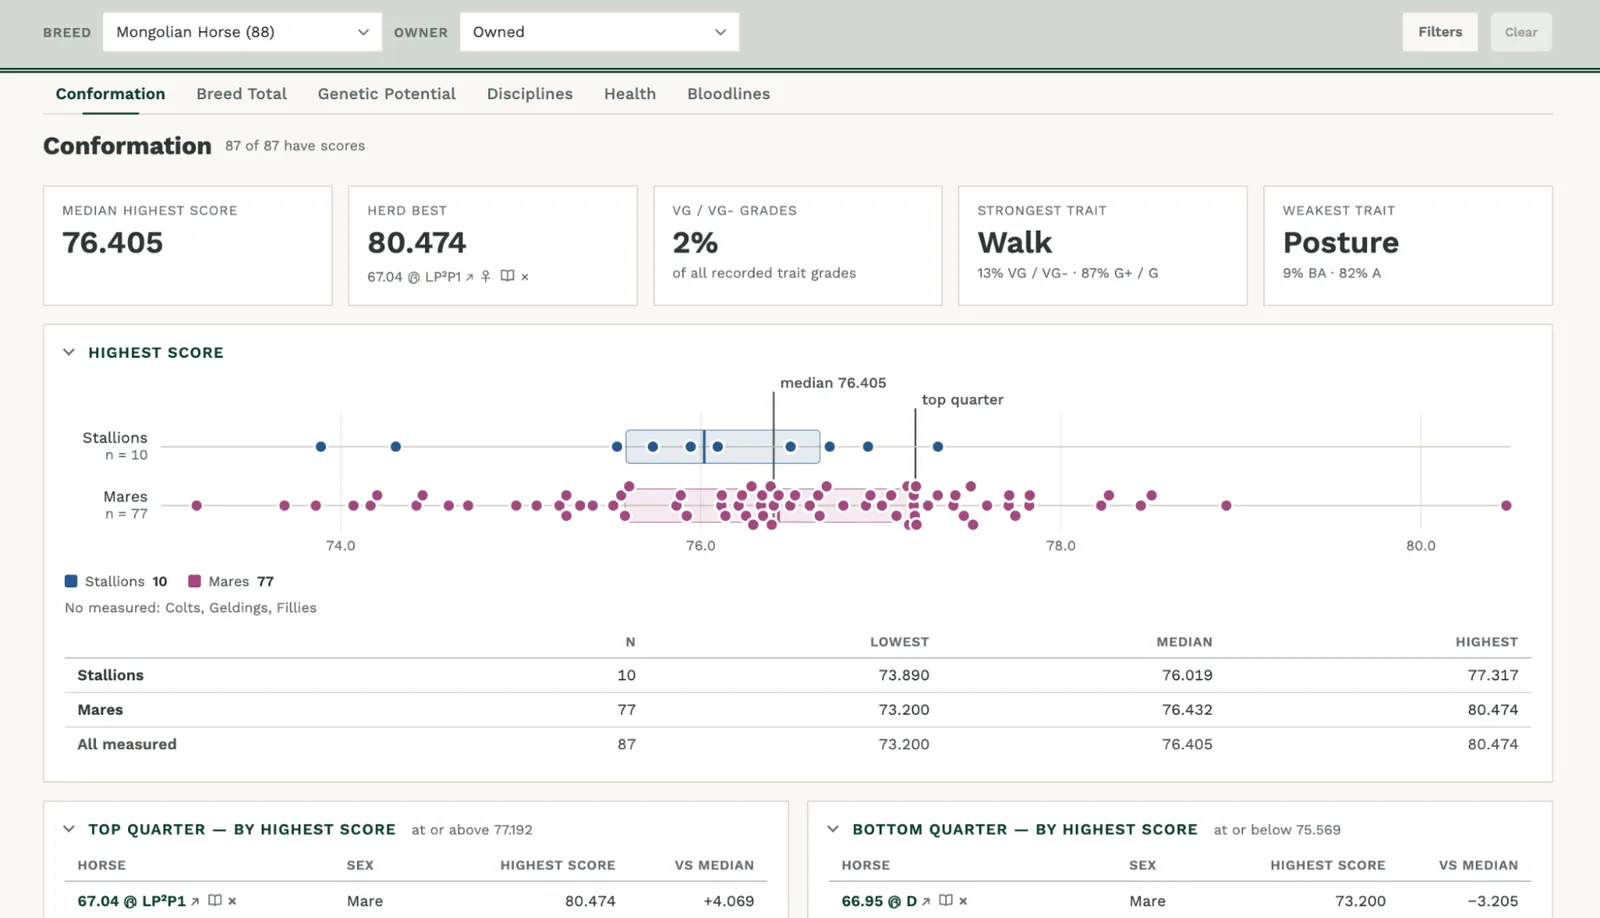Click the Stallions median value '76.019'

click(1187, 675)
